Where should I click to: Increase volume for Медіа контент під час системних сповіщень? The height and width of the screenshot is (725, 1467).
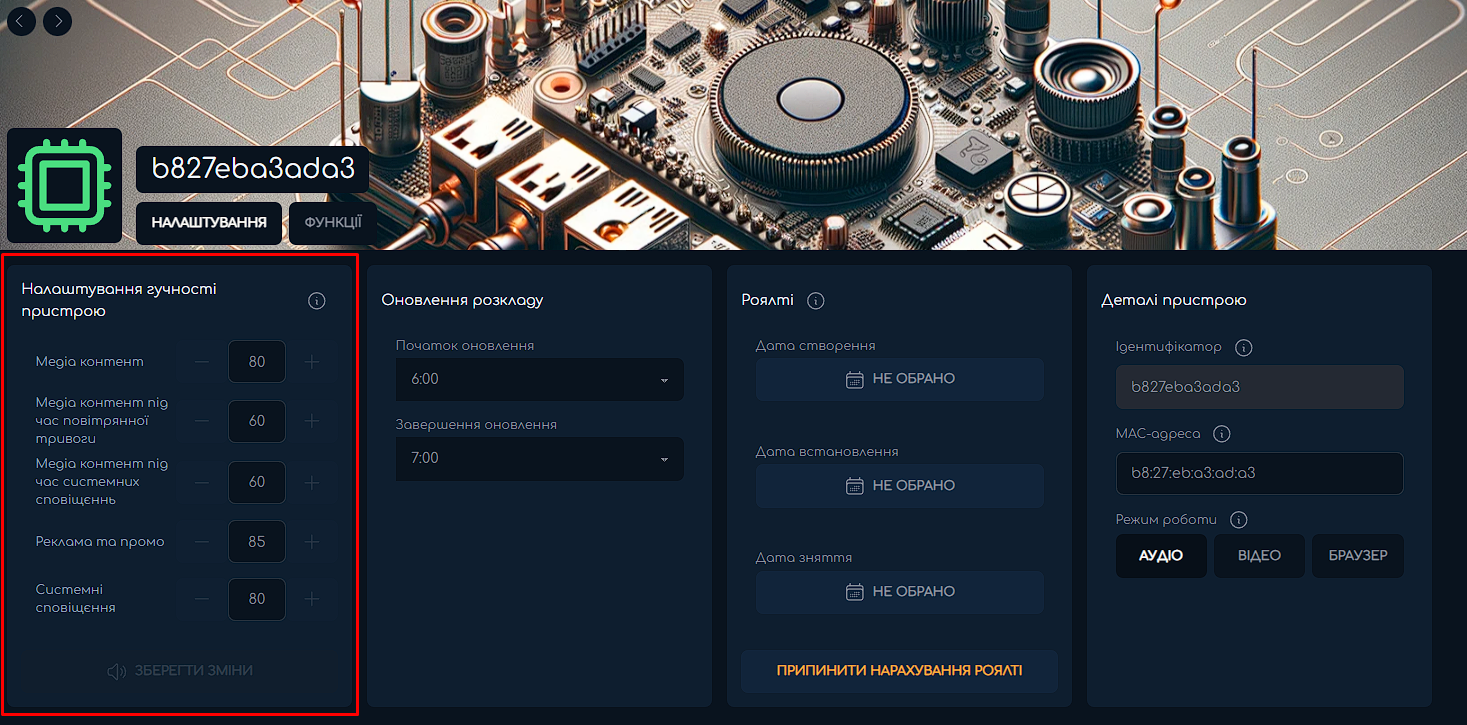[x=312, y=482]
